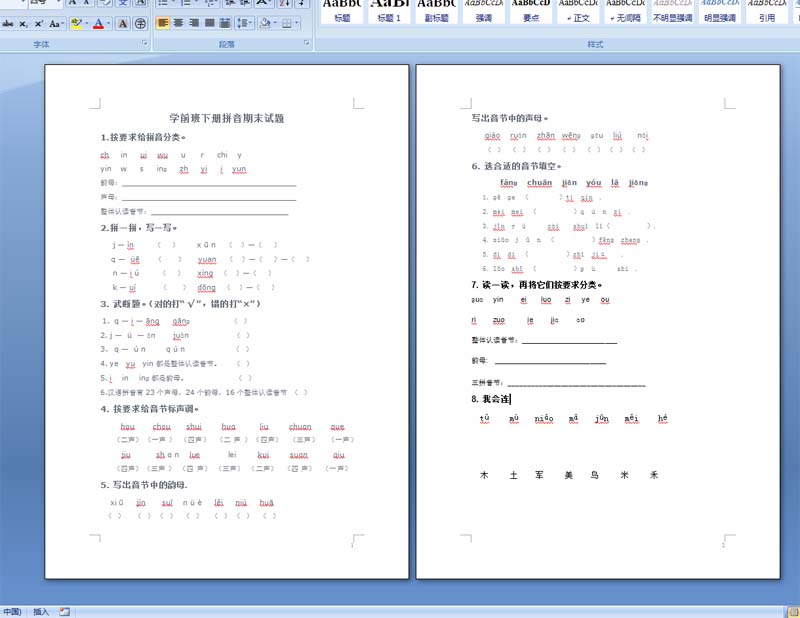
Task: Click the pinyin niǎo on page two
Action: click(x=544, y=418)
